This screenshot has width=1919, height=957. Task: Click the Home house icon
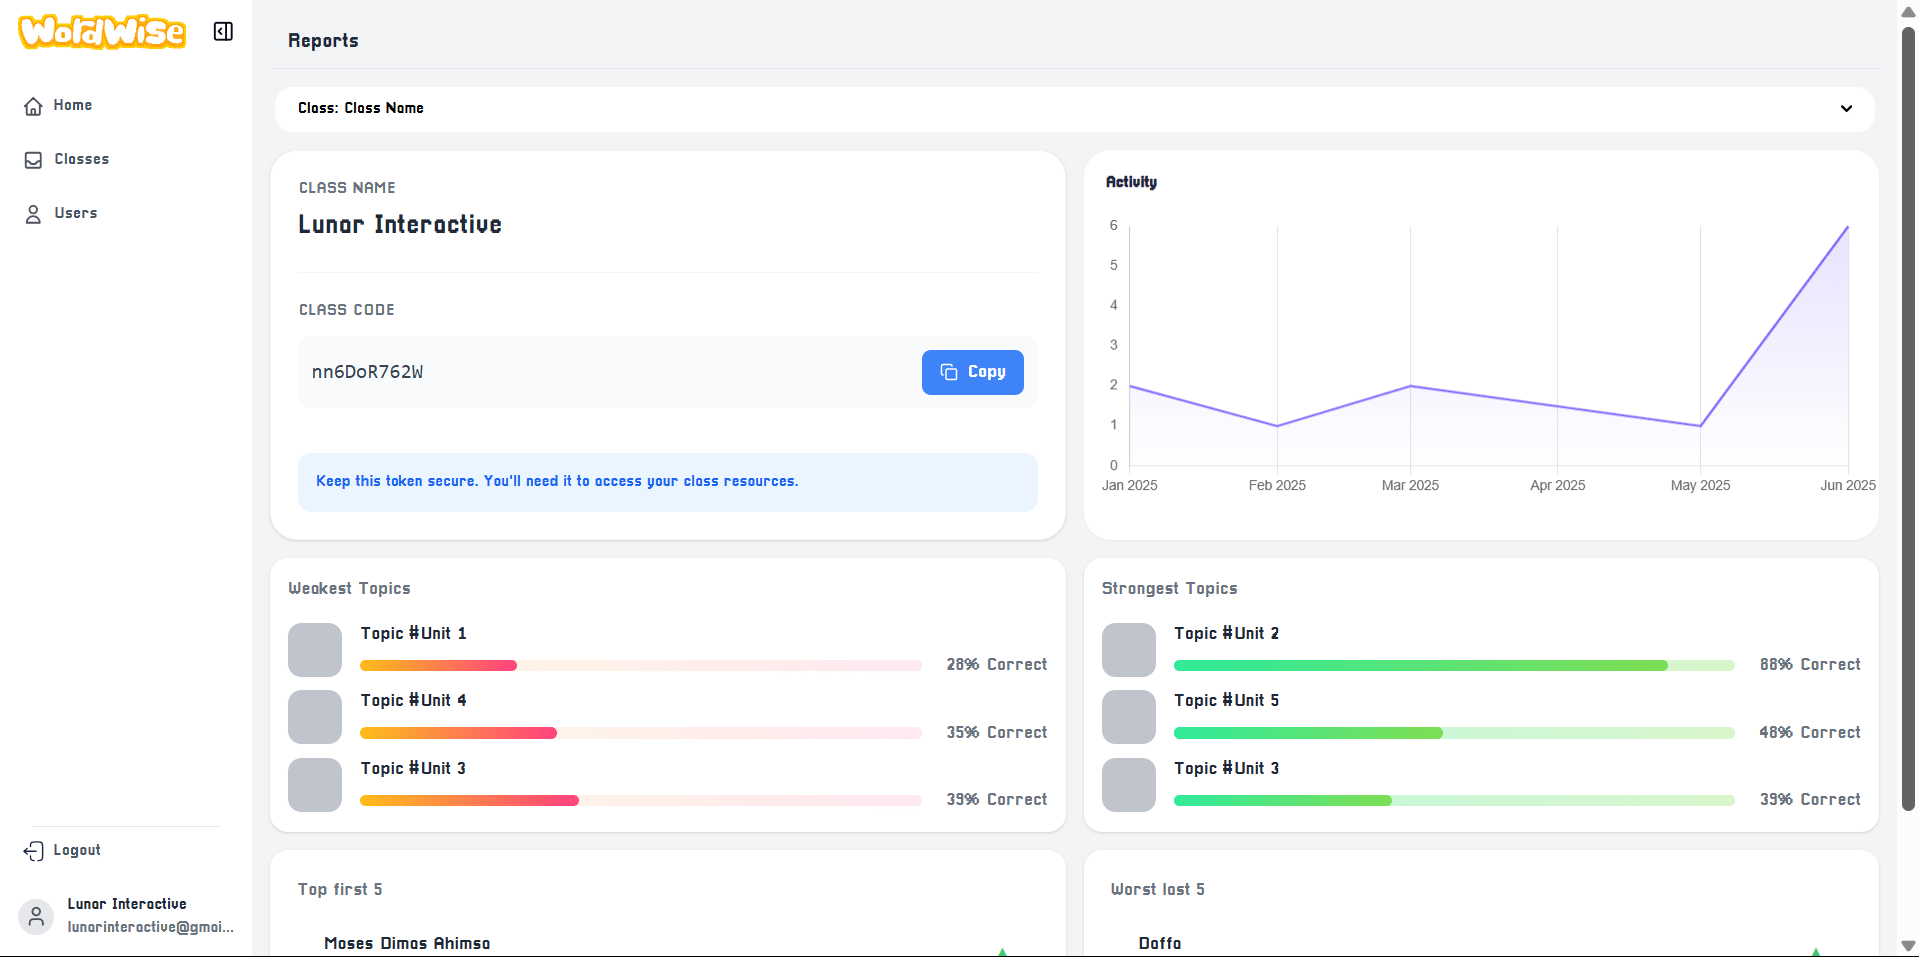click(x=33, y=106)
